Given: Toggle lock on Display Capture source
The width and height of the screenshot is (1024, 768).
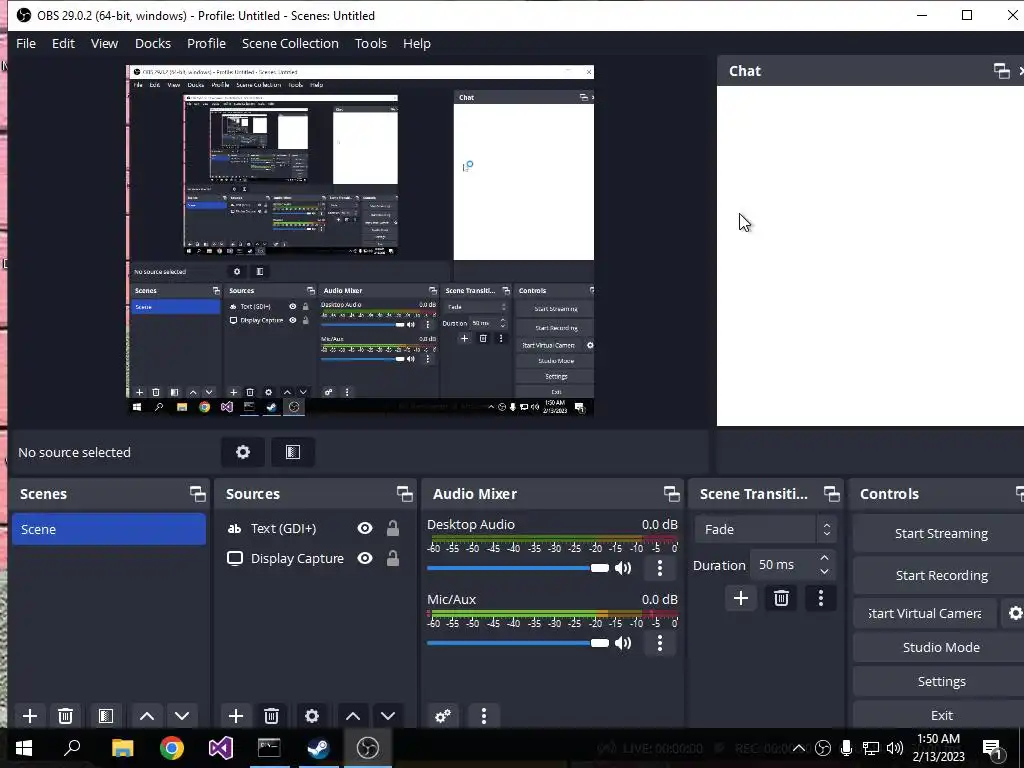Looking at the screenshot, I should coord(392,558).
